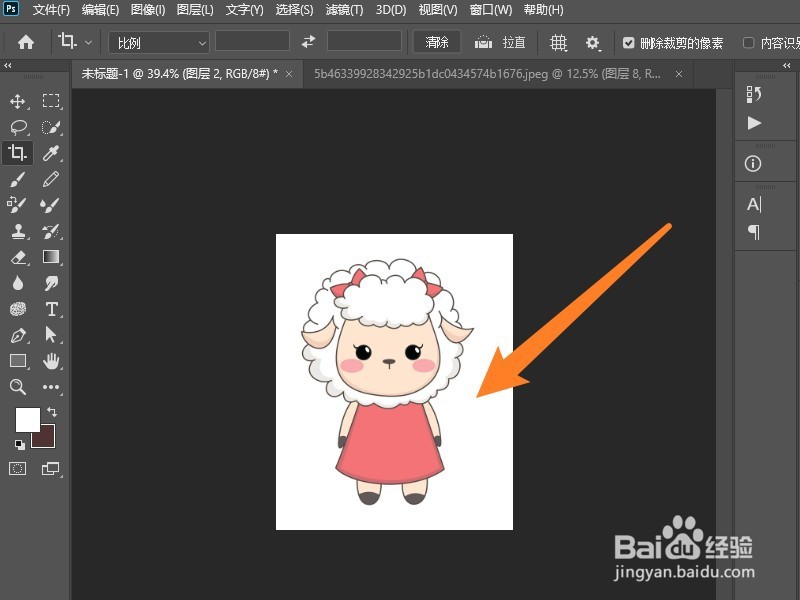This screenshot has height=600, width=800.
Task: Open the edit toolbar extra tools menu
Action: coord(51,387)
